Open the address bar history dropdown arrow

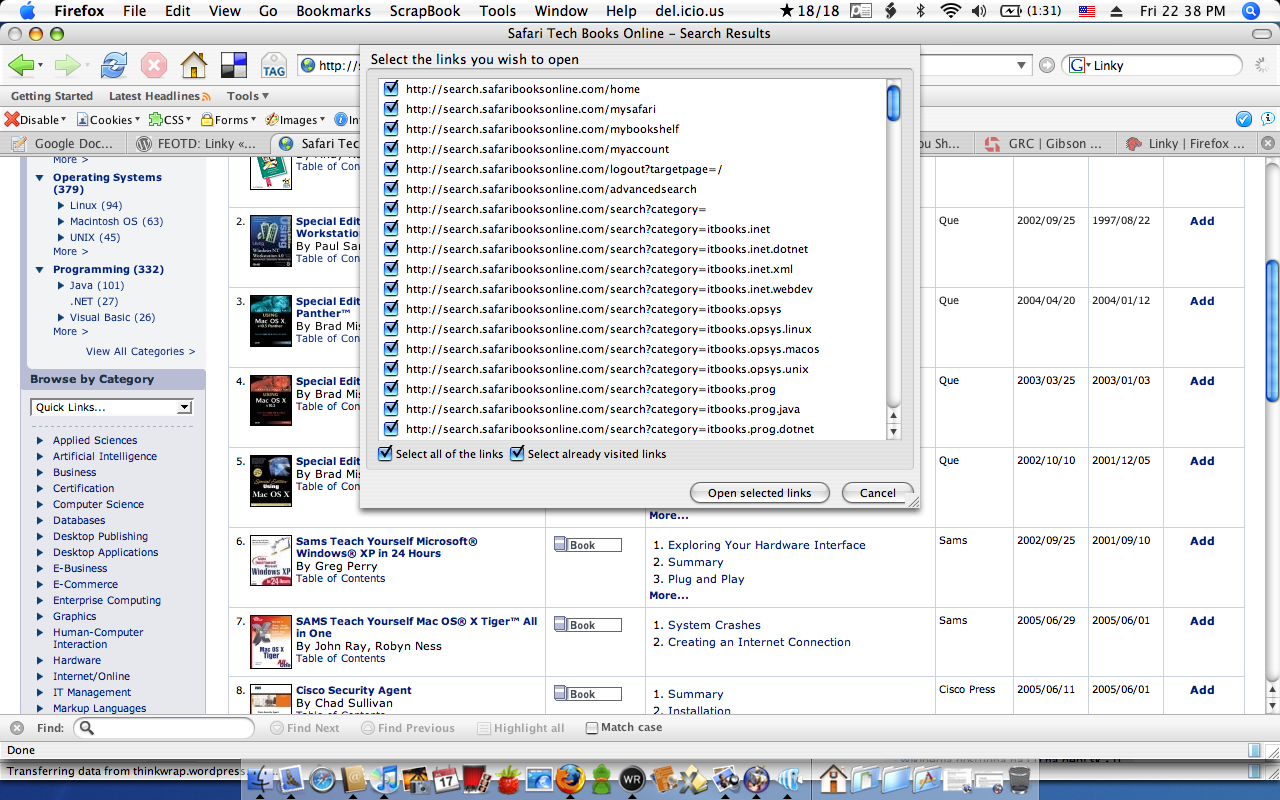point(1021,66)
